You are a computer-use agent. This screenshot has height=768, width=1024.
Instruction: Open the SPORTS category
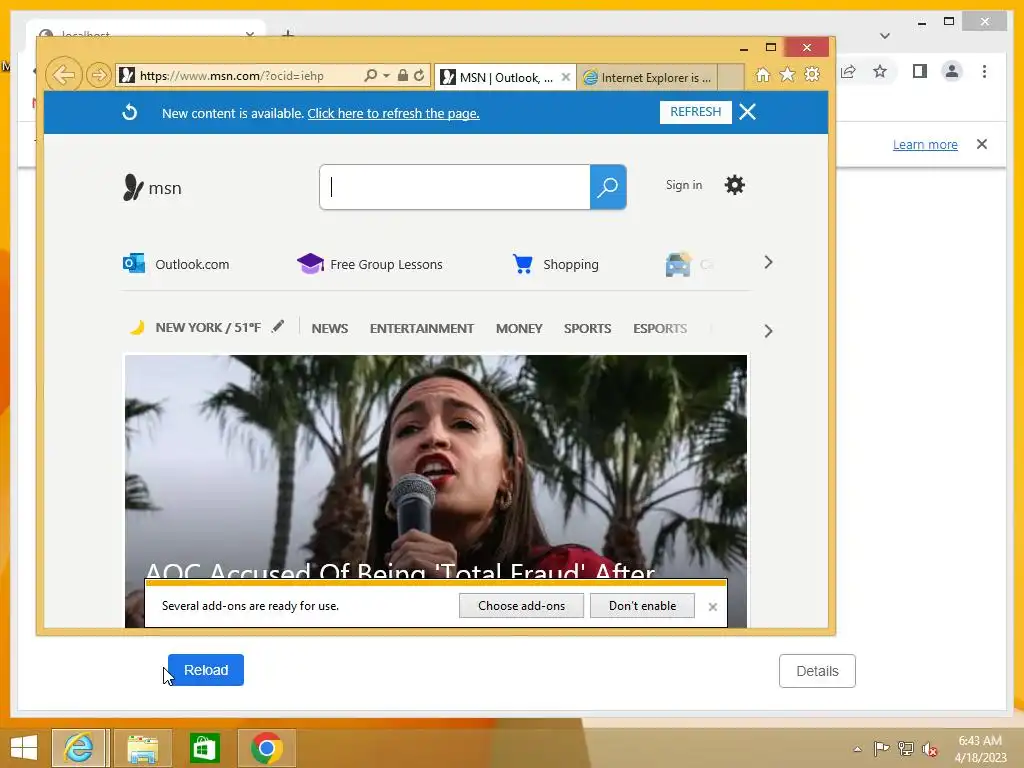coord(588,328)
